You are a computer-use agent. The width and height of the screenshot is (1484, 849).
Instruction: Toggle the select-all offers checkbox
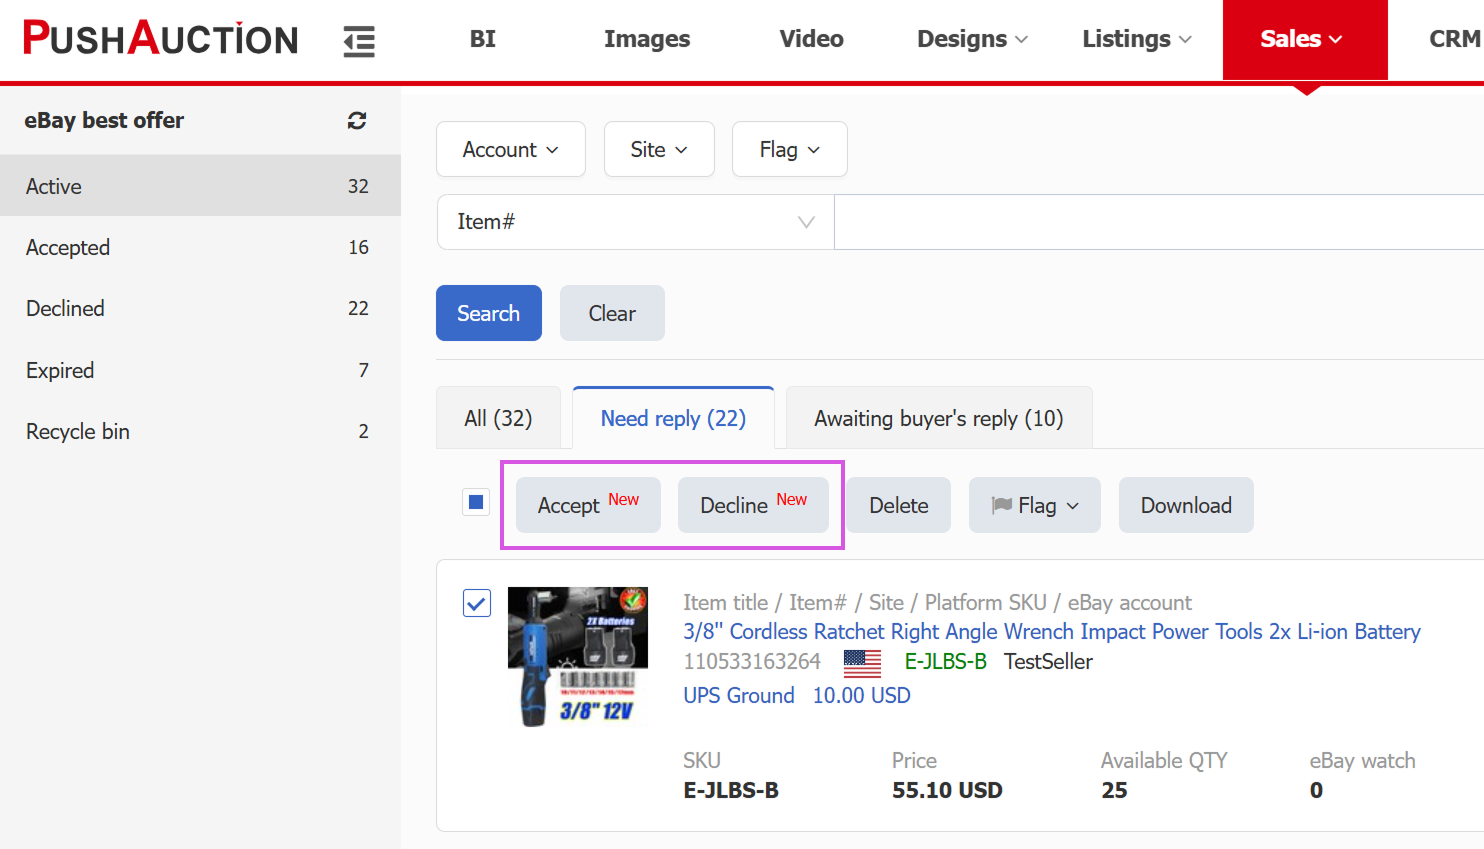[476, 502]
